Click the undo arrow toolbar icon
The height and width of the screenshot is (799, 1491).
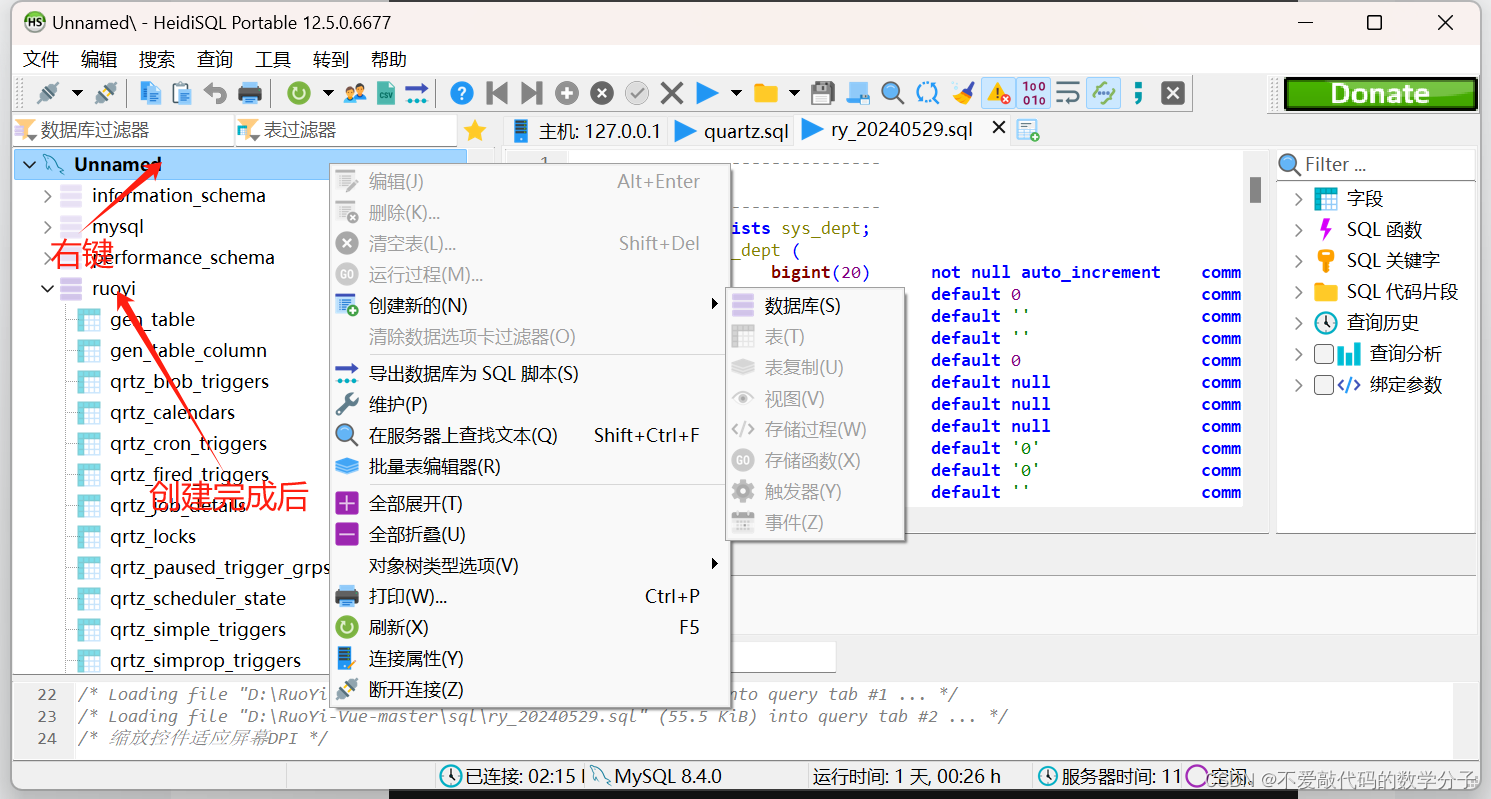[215, 93]
